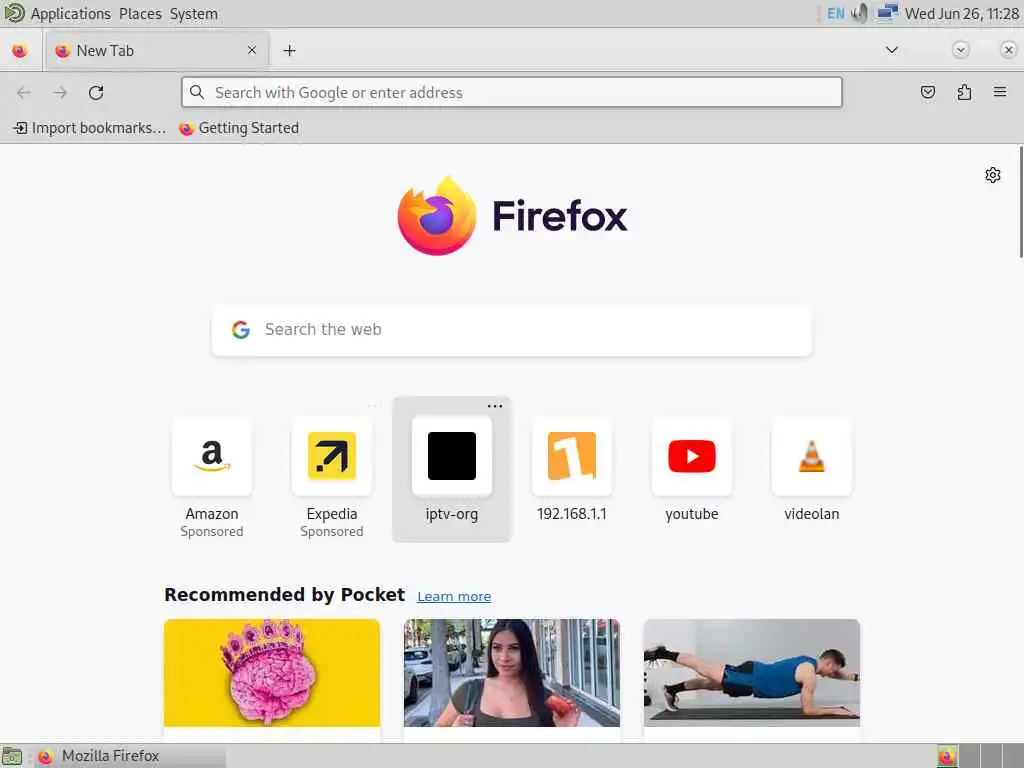
Task: Open Getting Started bookmark
Action: pos(239,128)
